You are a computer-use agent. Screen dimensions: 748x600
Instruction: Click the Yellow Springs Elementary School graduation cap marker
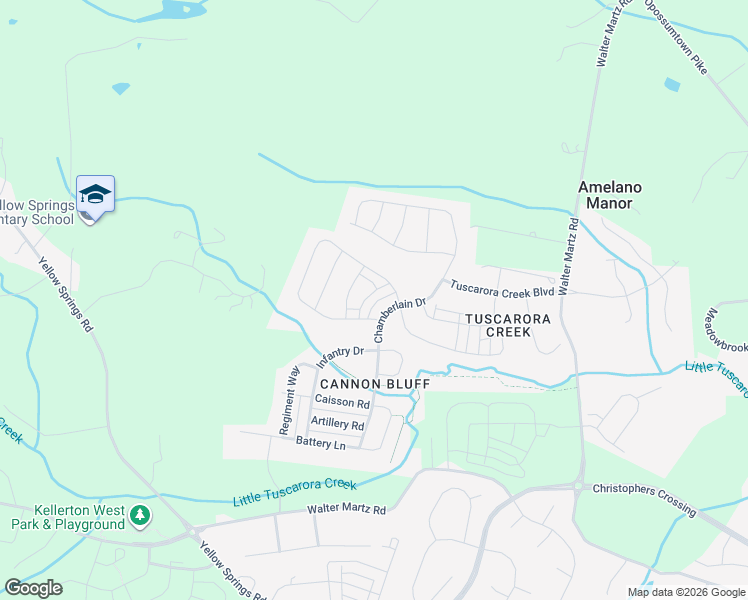pyautogui.click(x=95, y=194)
